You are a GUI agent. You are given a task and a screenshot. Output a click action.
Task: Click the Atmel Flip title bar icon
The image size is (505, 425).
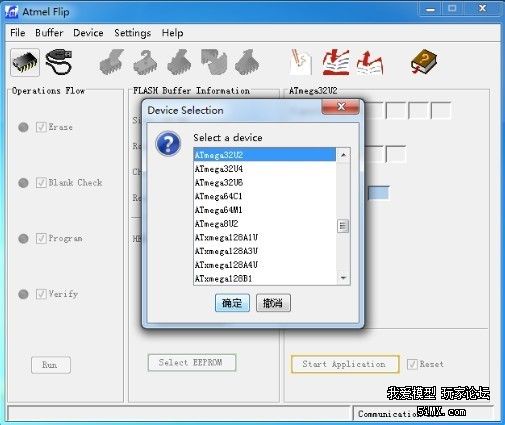pyautogui.click(x=11, y=12)
